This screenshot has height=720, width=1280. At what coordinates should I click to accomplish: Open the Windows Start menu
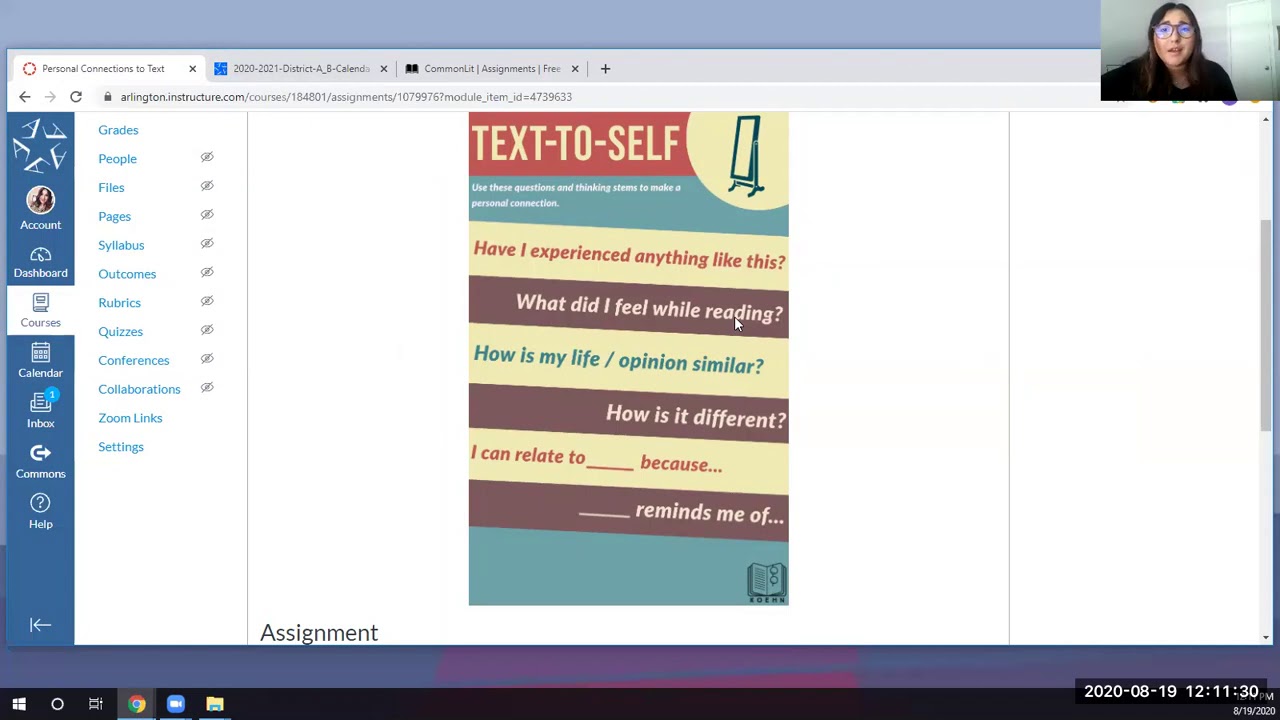[19, 704]
